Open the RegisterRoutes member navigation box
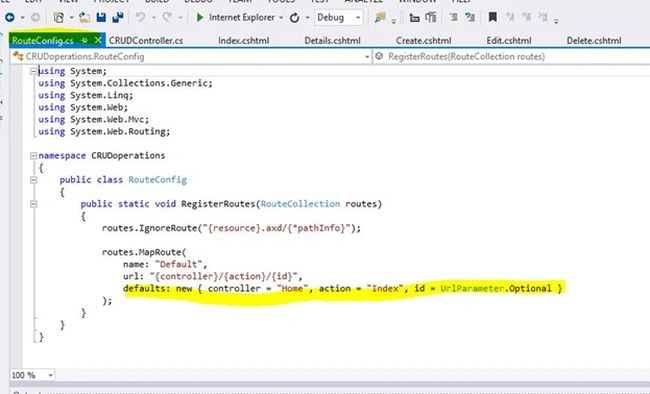 click(x=512, y=56)
